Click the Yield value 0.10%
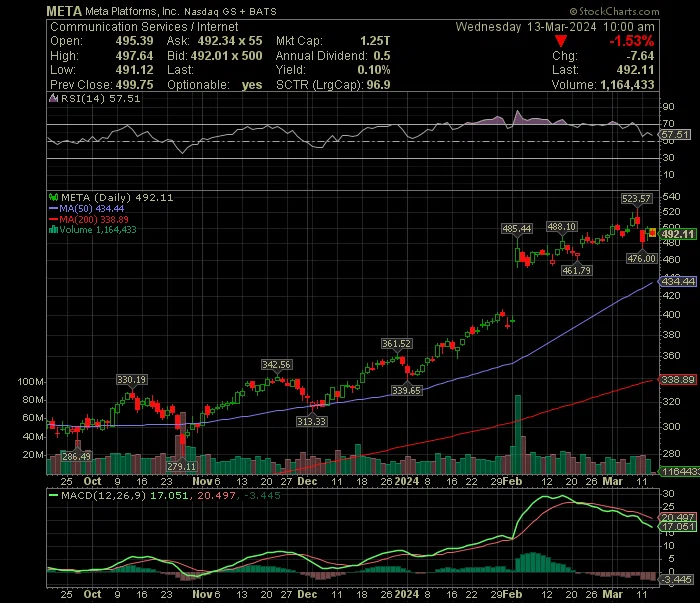 click(374, 70)
